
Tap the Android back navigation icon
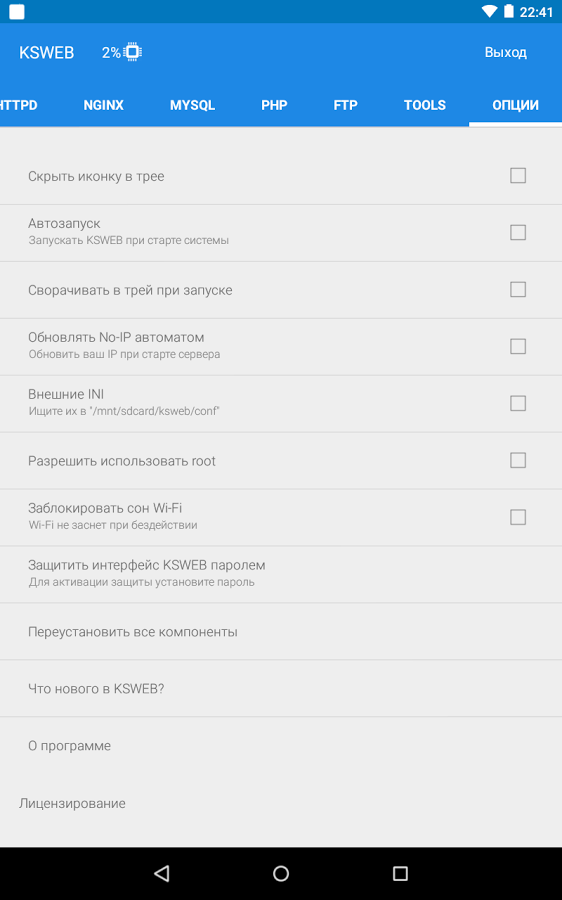coord(162,873)
